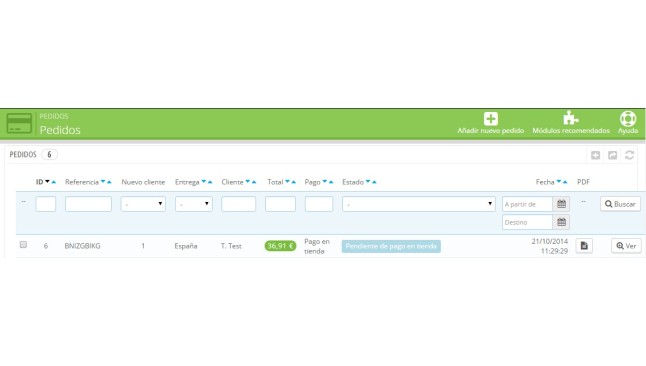The height and width of the screenshot is (366, 646).
Task: Click the Ver button for order 6
Action: tap(626, 246)
